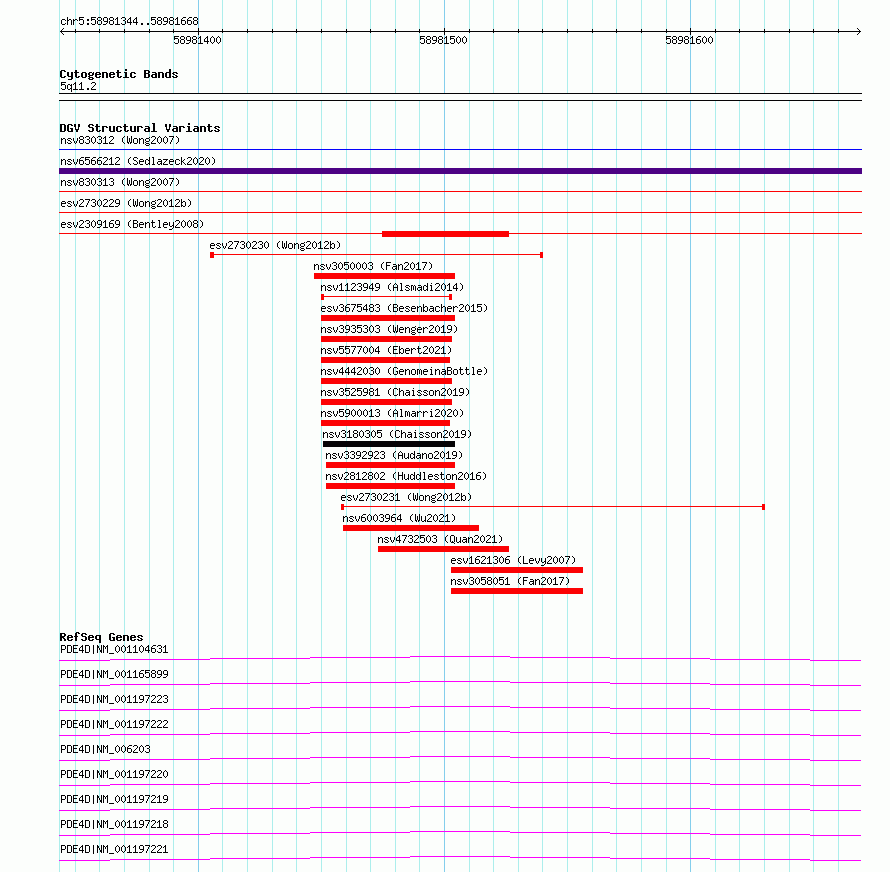The height and width of the screenshot is (872, 890).
Task: Open variant nsv4732503 (Quan2021)
Action: click(x=440, y=539)
